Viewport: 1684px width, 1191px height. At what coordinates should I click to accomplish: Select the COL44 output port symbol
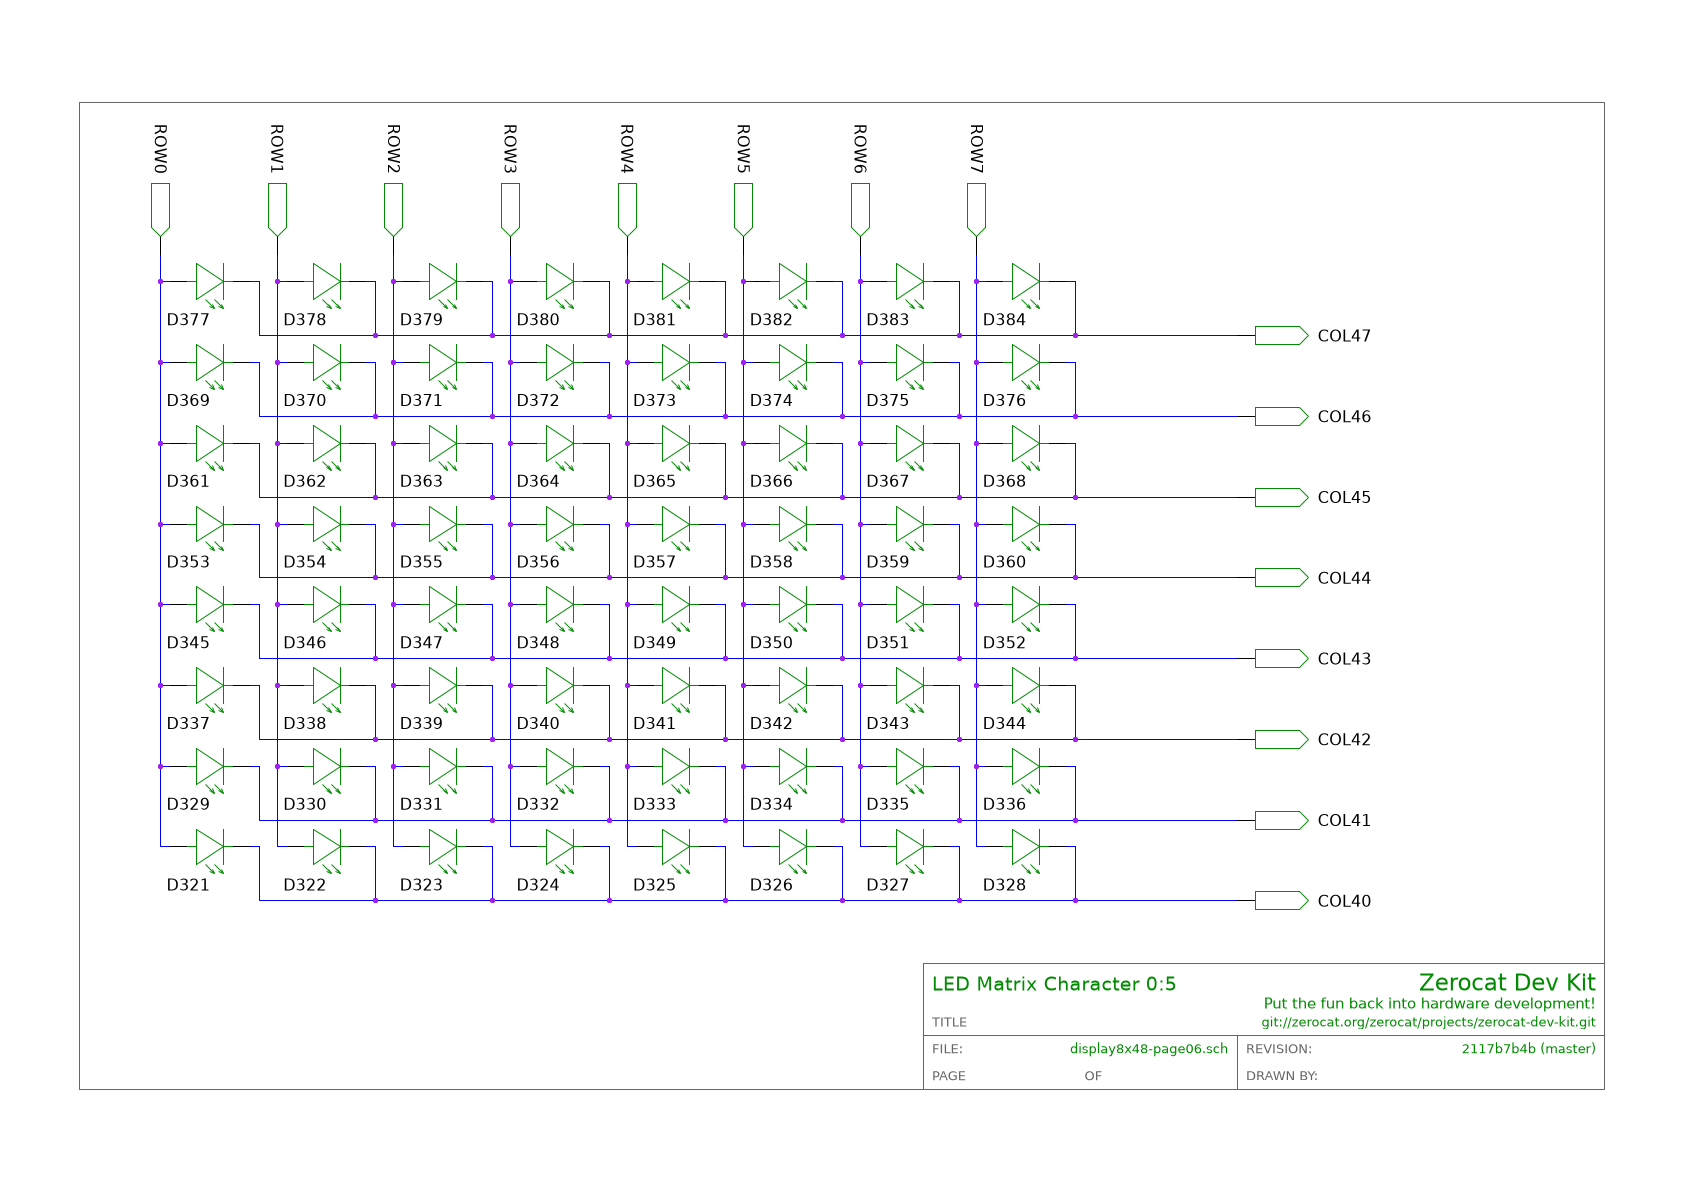click(1281, 578)
